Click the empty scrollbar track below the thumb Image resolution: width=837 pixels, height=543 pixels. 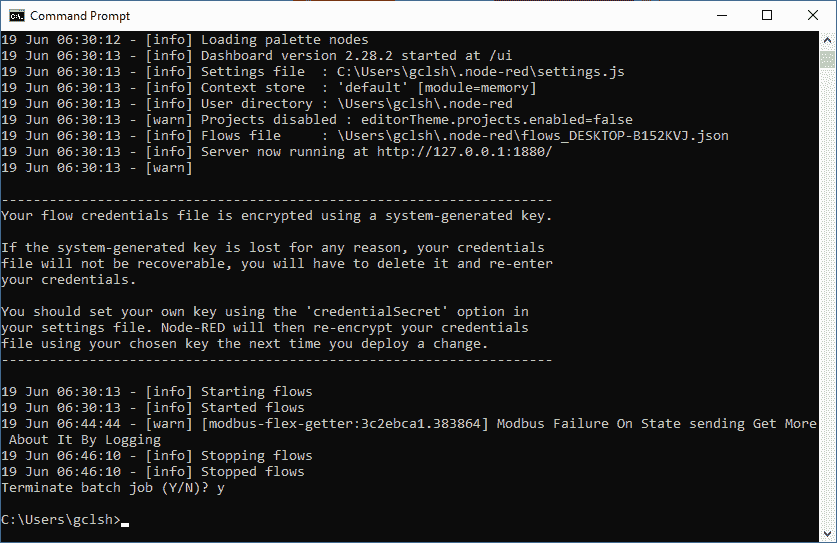click(827, 296)
